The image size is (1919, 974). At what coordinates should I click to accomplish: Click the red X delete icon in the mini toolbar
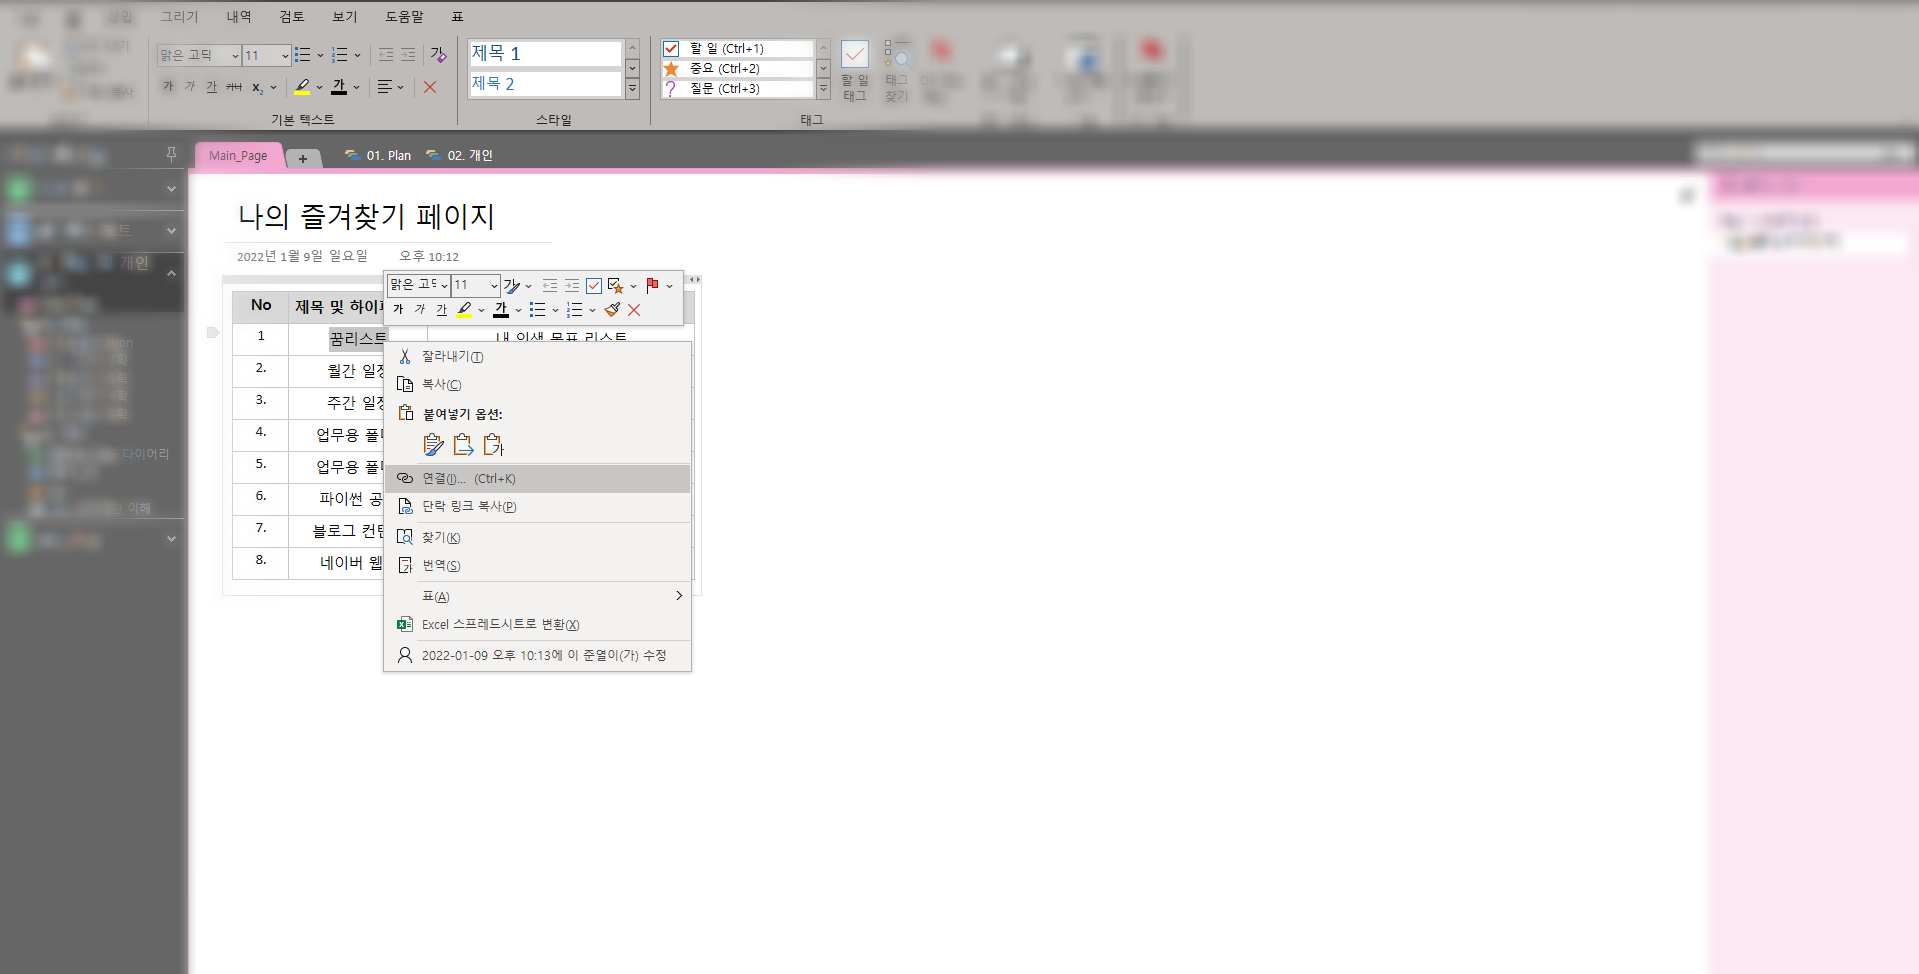click(634, 310)
